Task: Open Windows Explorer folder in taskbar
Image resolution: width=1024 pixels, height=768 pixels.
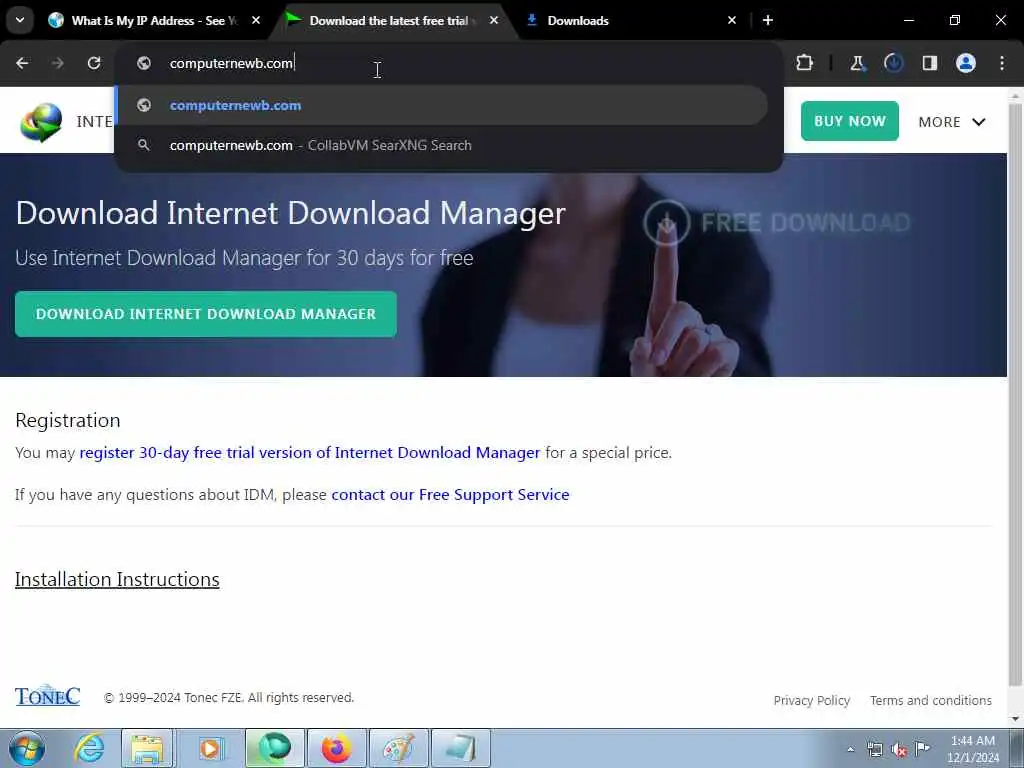Action: pyautogui.click(x=148, y=748)
